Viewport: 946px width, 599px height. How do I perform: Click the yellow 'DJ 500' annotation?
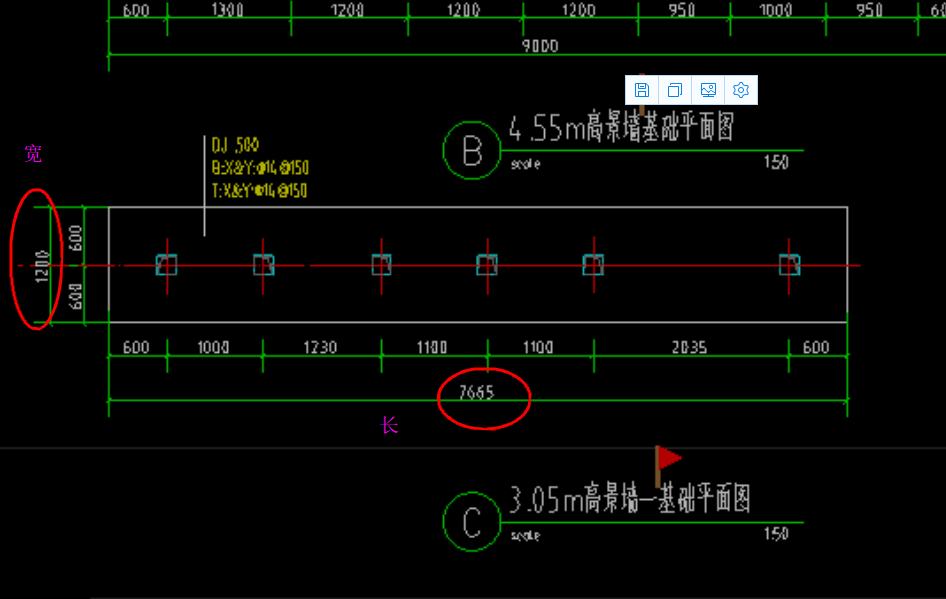(x=235, y=145)
